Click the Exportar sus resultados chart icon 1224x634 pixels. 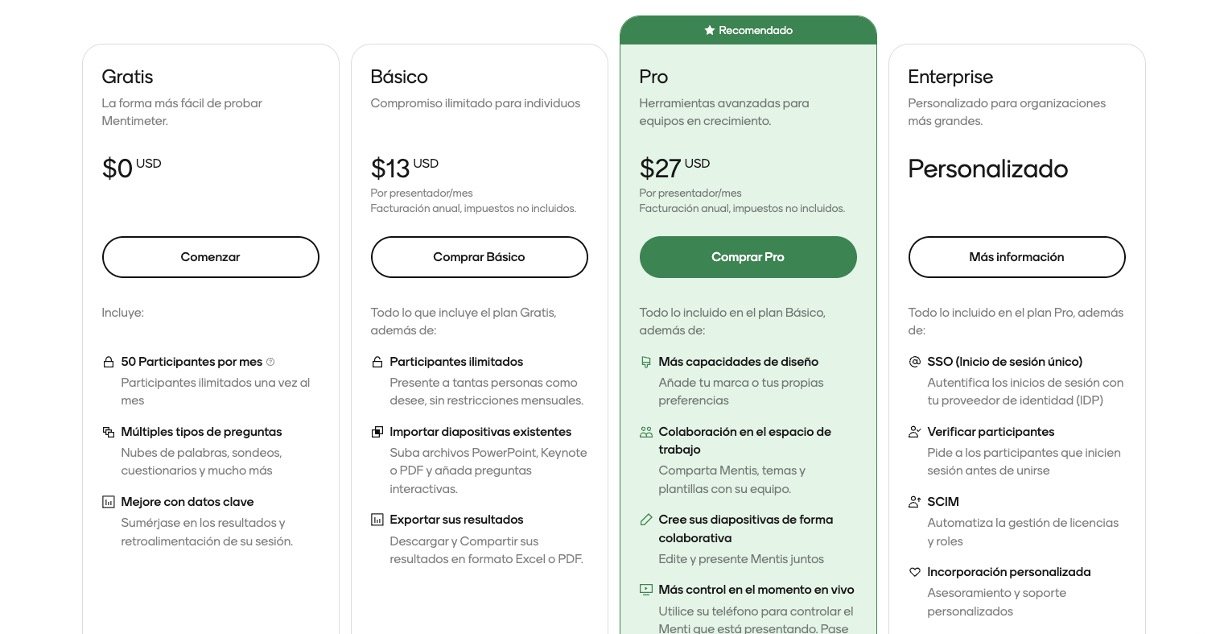click(377, 520)
